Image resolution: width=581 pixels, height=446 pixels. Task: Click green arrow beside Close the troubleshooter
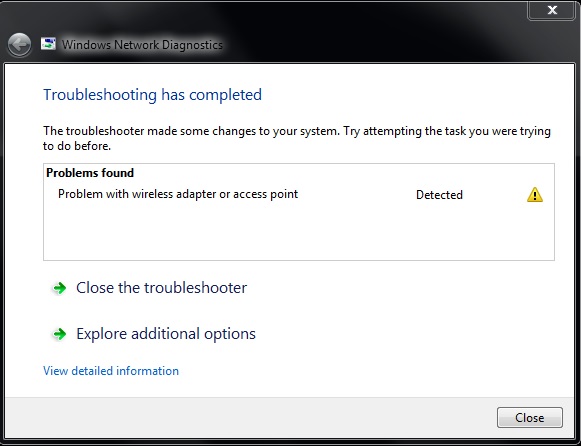60,288
